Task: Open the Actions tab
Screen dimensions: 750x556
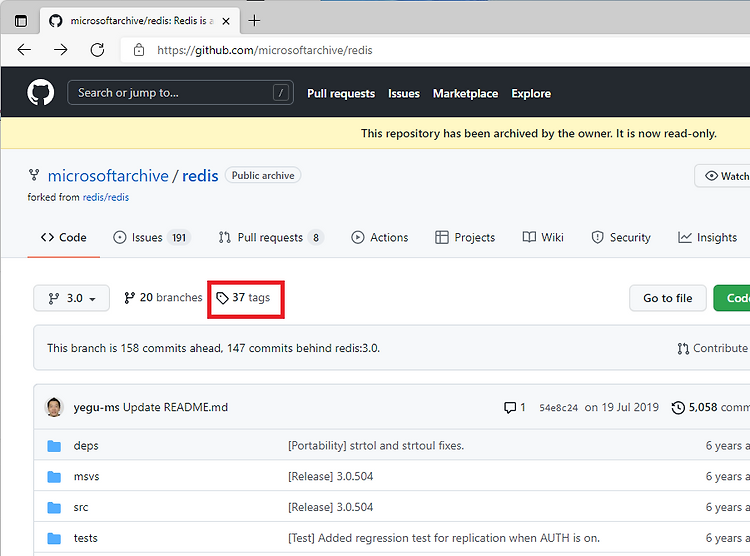Action: tap(380, 237)
